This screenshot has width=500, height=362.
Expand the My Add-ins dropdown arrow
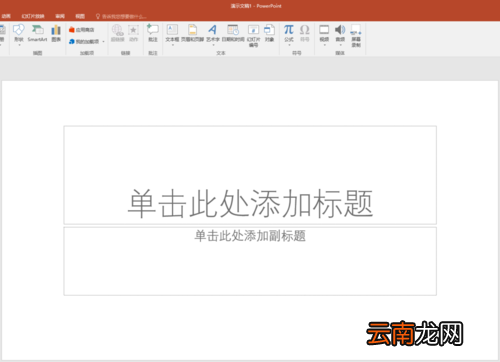pyautogui.click(x=103, y=42)
